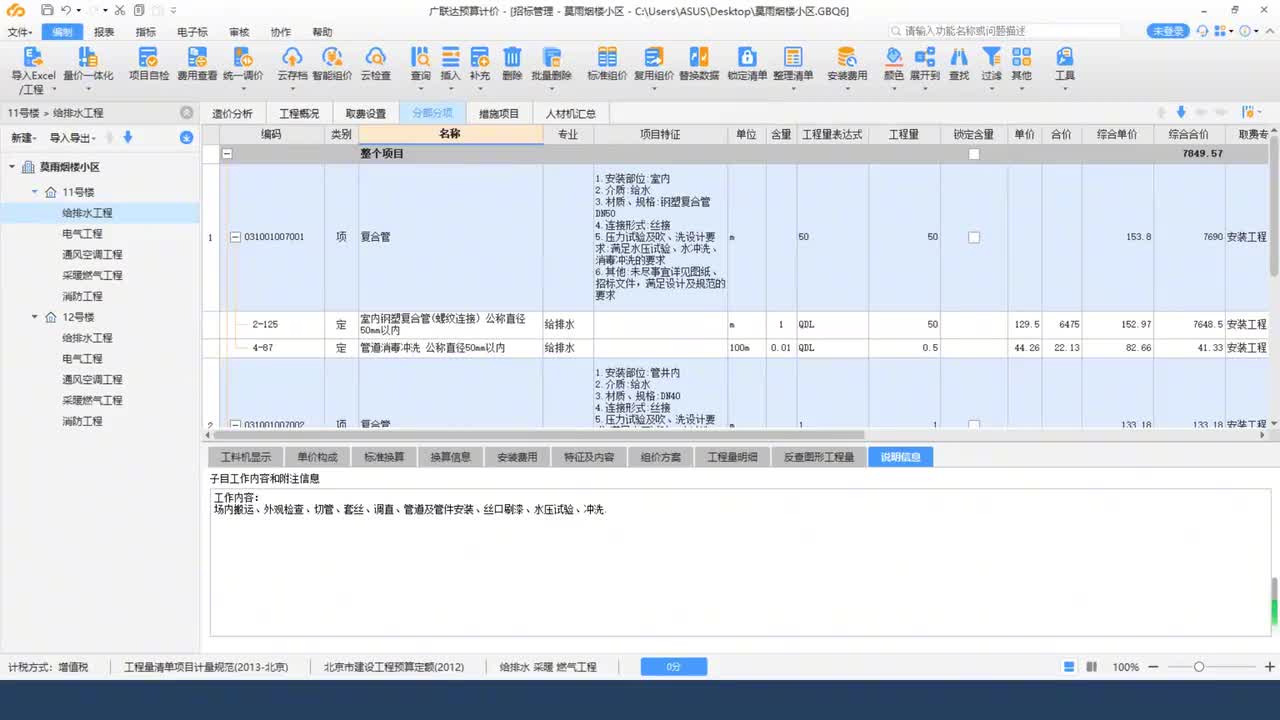Click the zoom in plus button
Viewport: 1280px width, 720px height.
click(x=1269, y=667)
